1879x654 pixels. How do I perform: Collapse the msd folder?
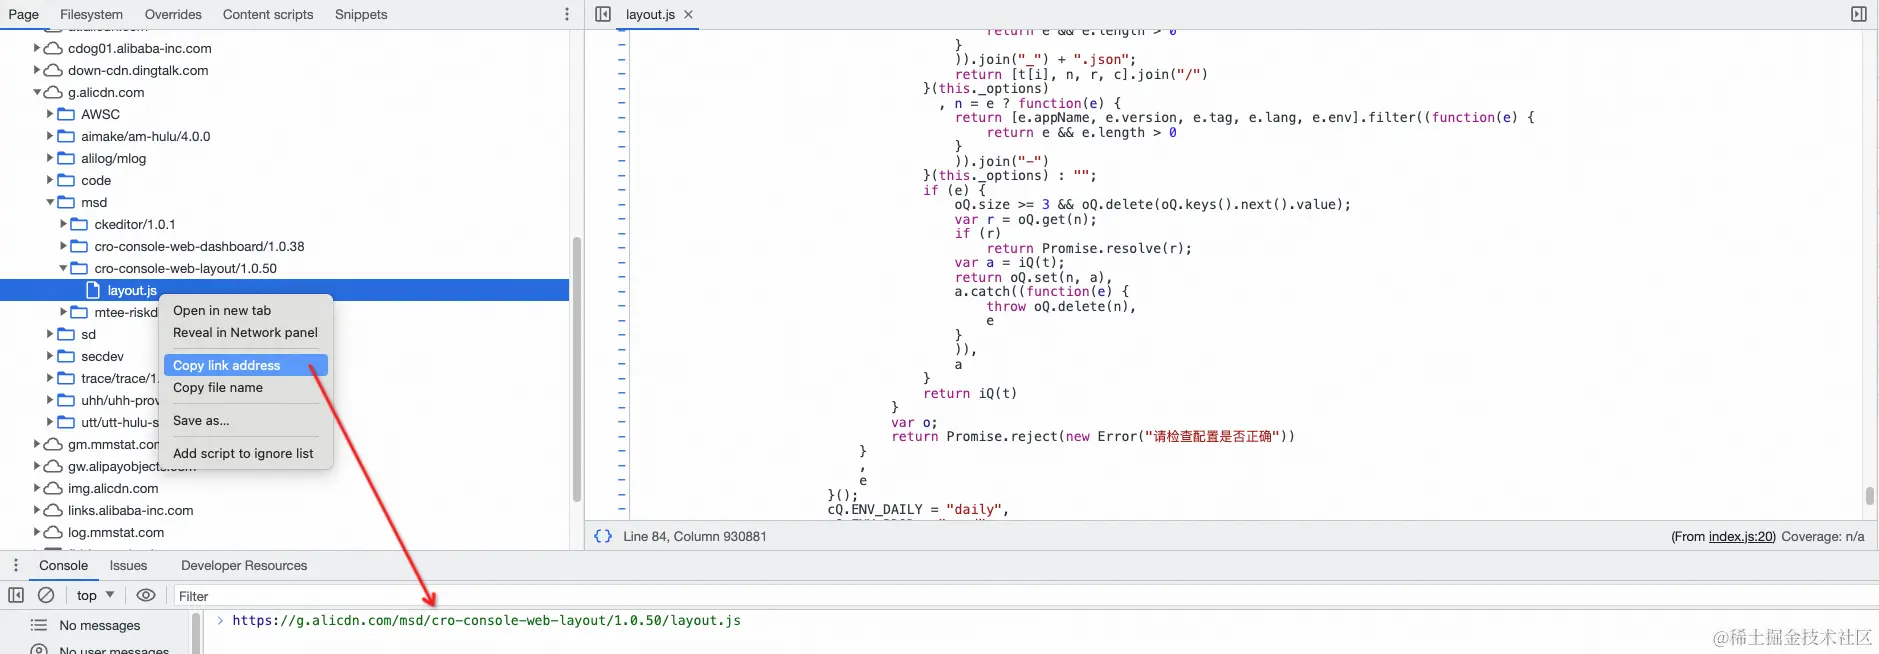(x=50, y=202)
